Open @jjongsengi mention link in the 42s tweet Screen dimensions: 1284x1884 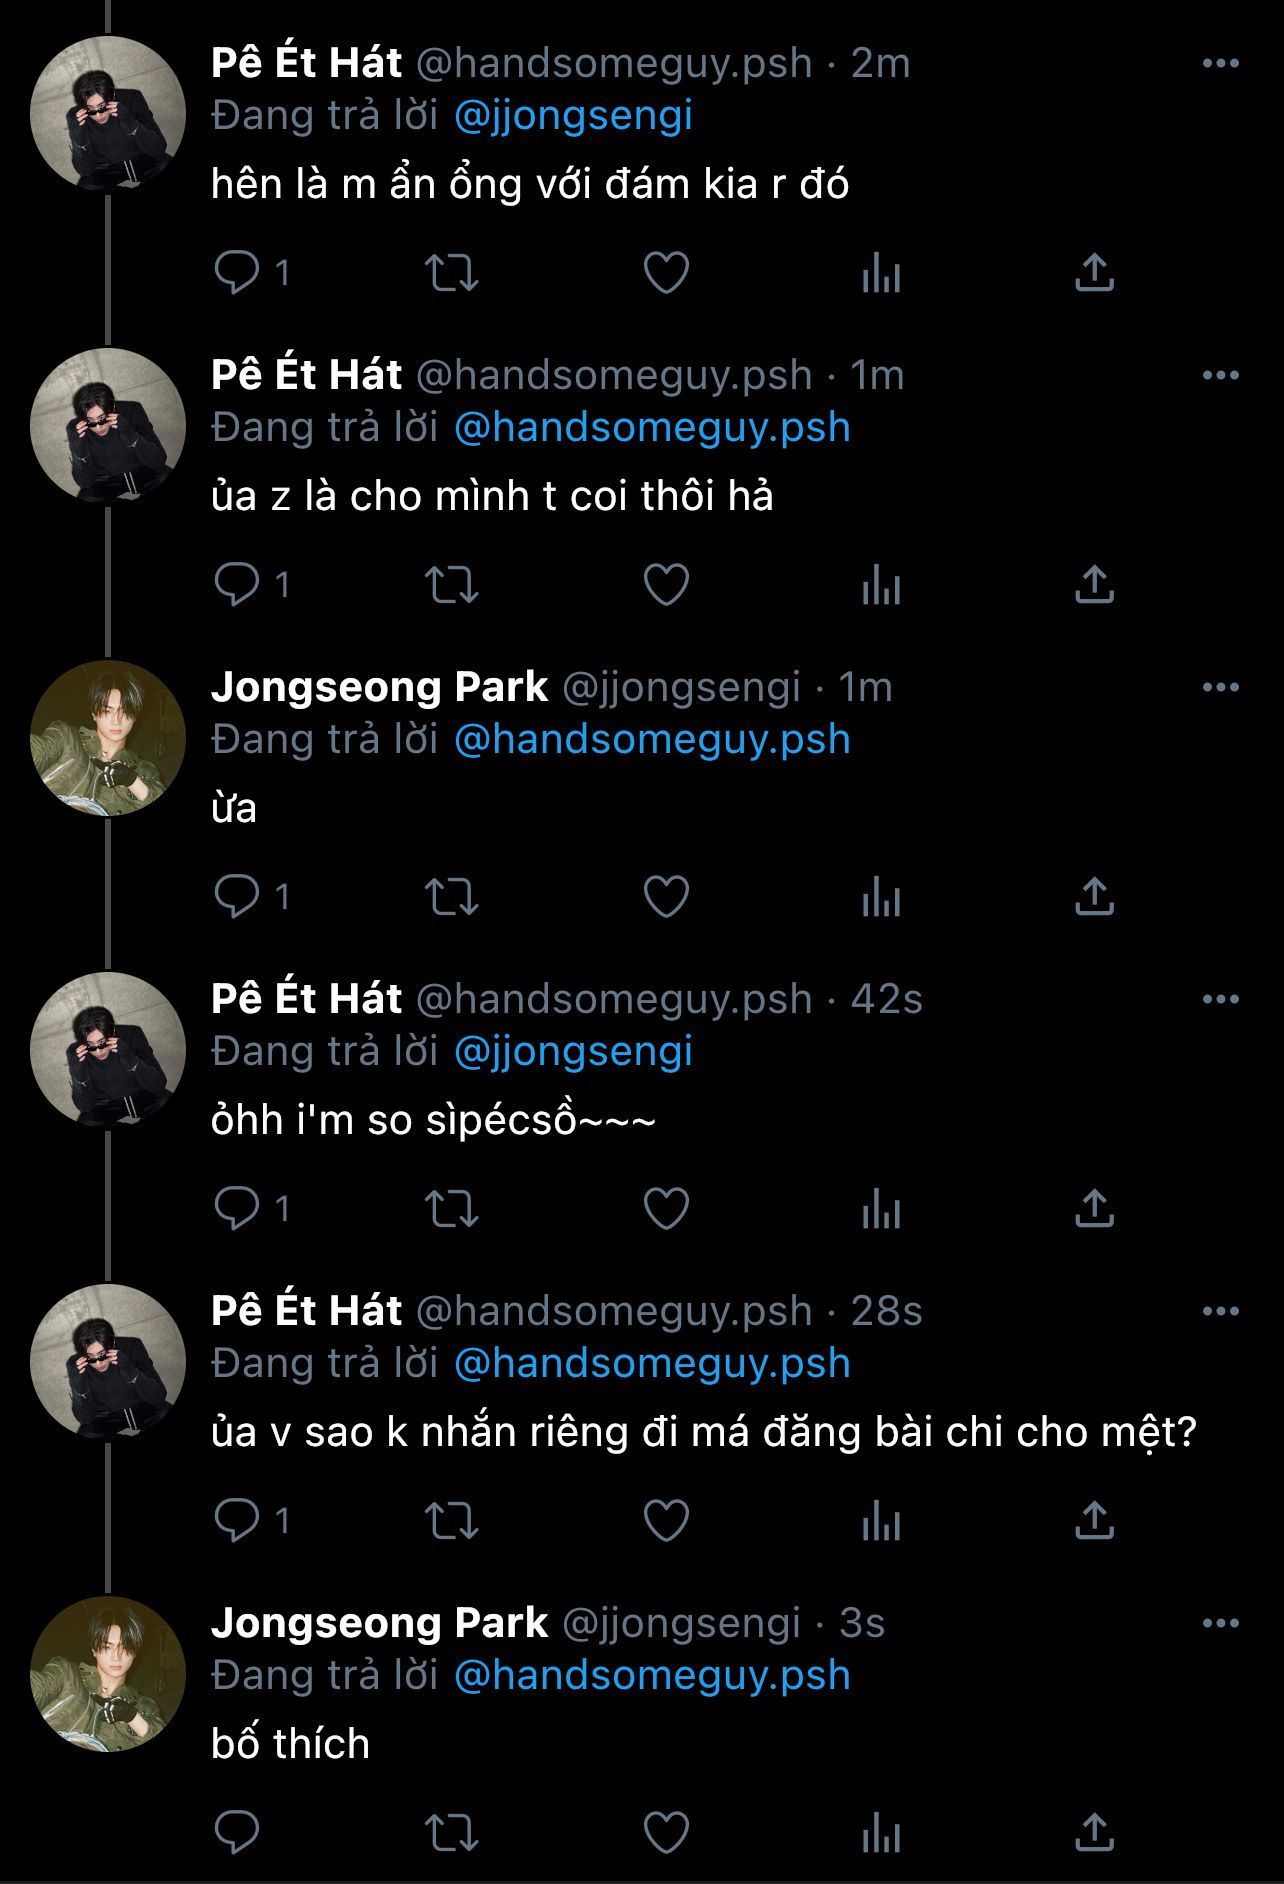coord(573,1052)
